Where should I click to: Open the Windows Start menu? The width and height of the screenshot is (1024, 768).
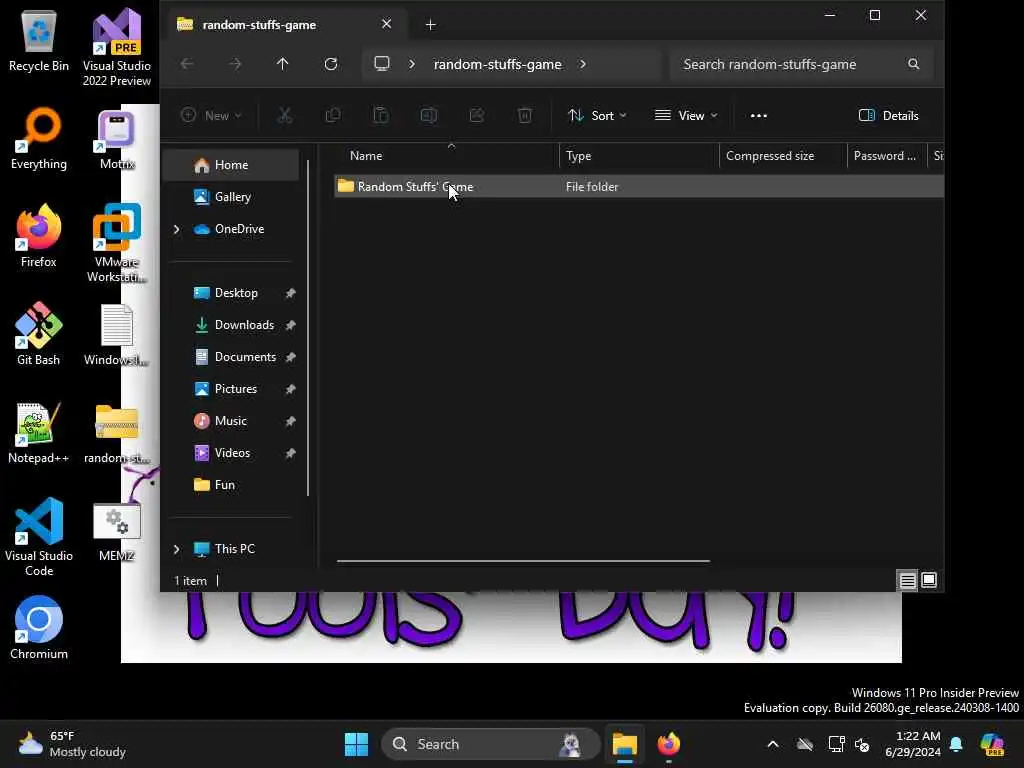[356, 744]
